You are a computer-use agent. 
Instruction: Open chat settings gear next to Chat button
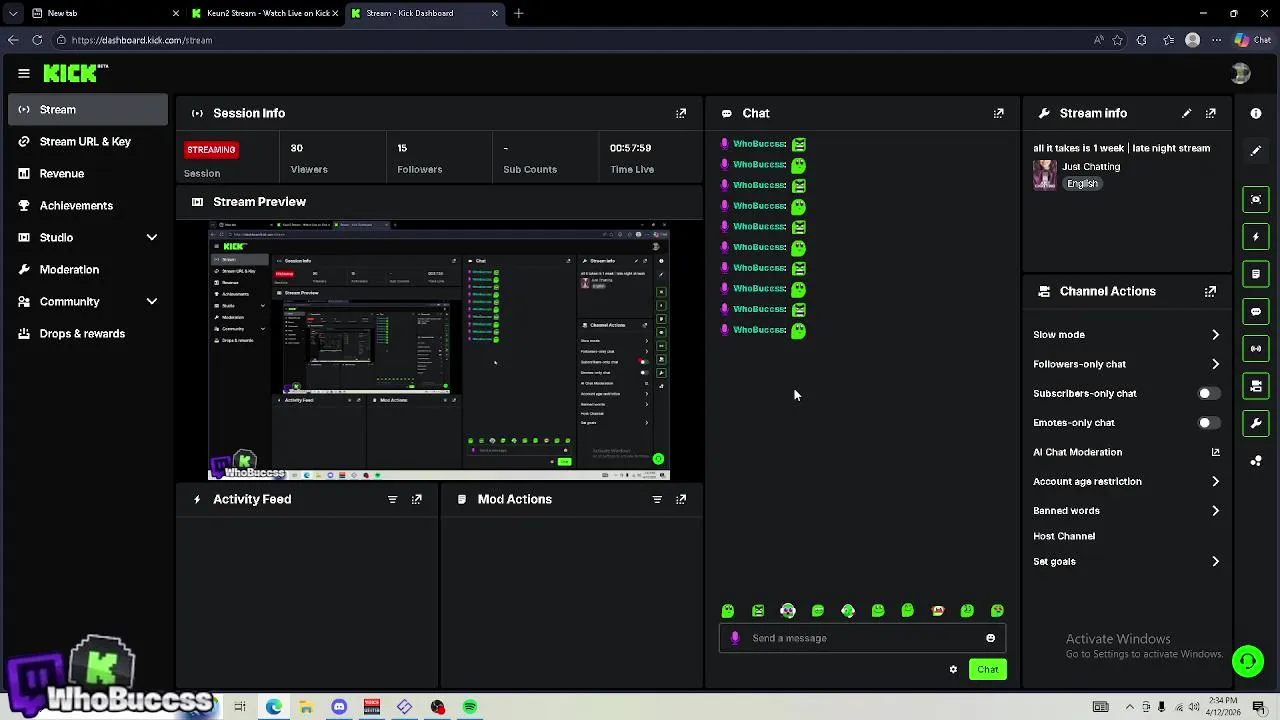tap(953, 669)
